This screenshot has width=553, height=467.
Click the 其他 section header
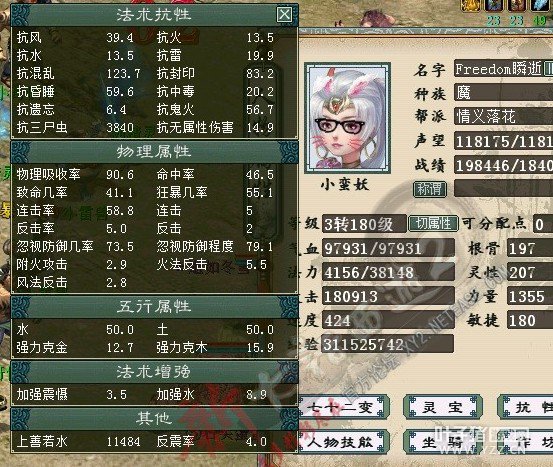coord(154,419)
